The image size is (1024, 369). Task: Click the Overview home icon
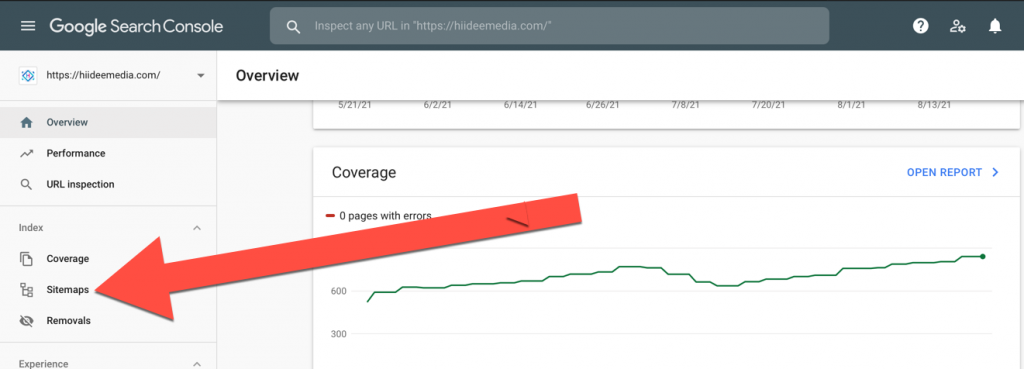tap(27, 122)
